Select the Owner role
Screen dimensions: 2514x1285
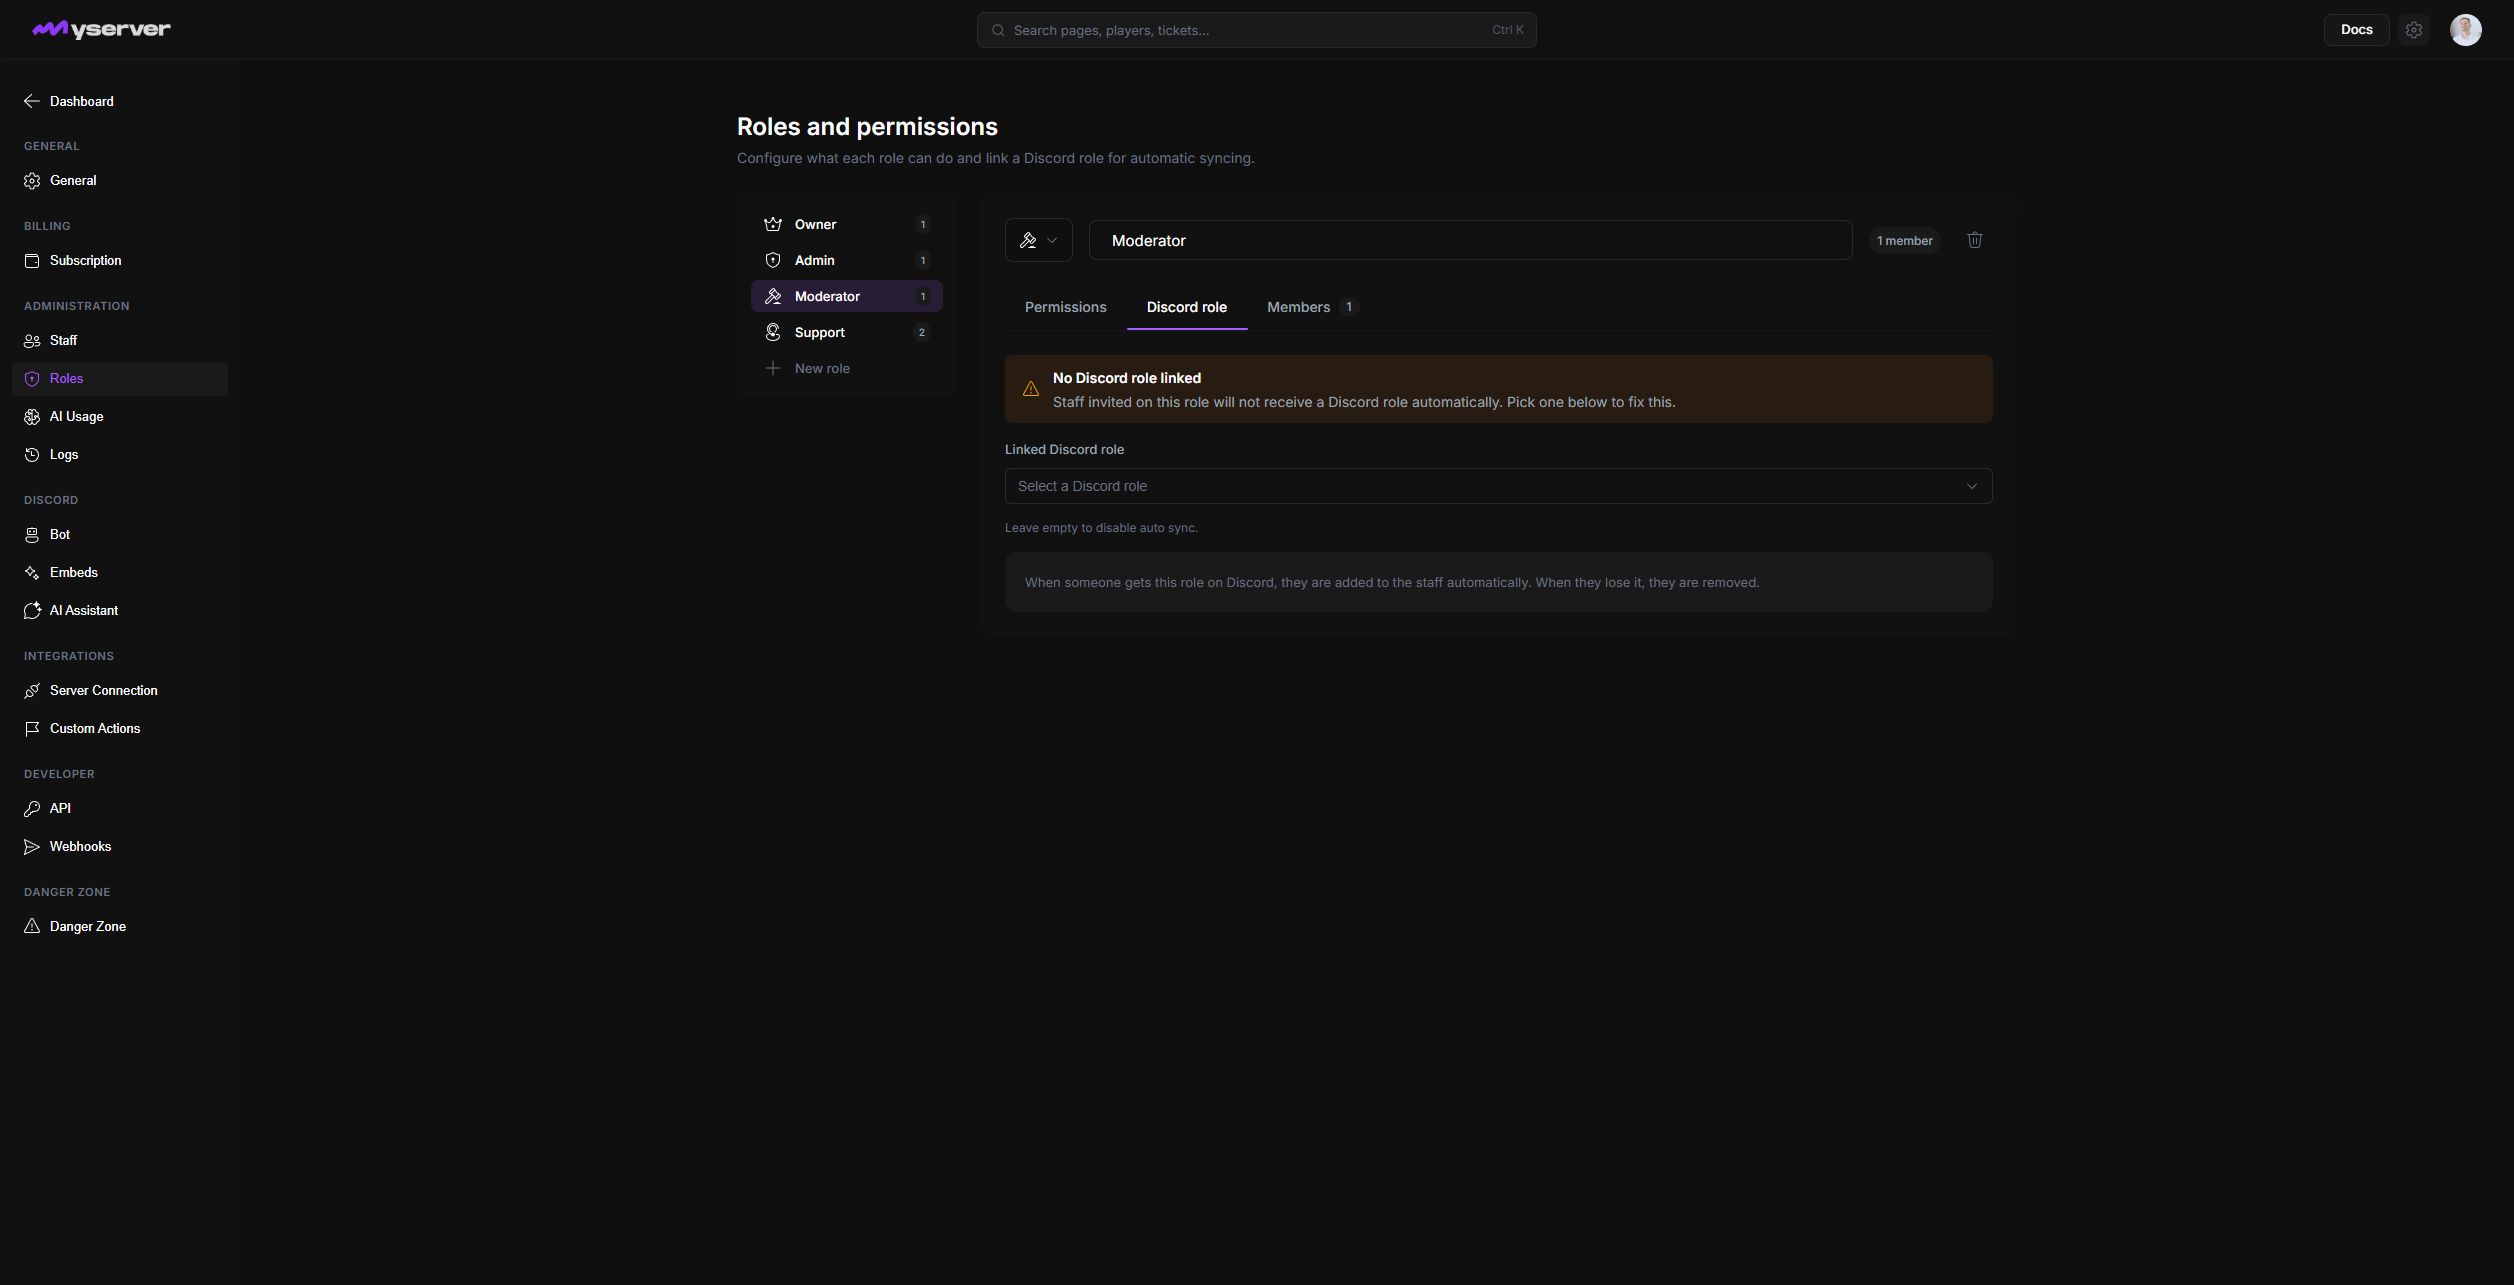846,224
